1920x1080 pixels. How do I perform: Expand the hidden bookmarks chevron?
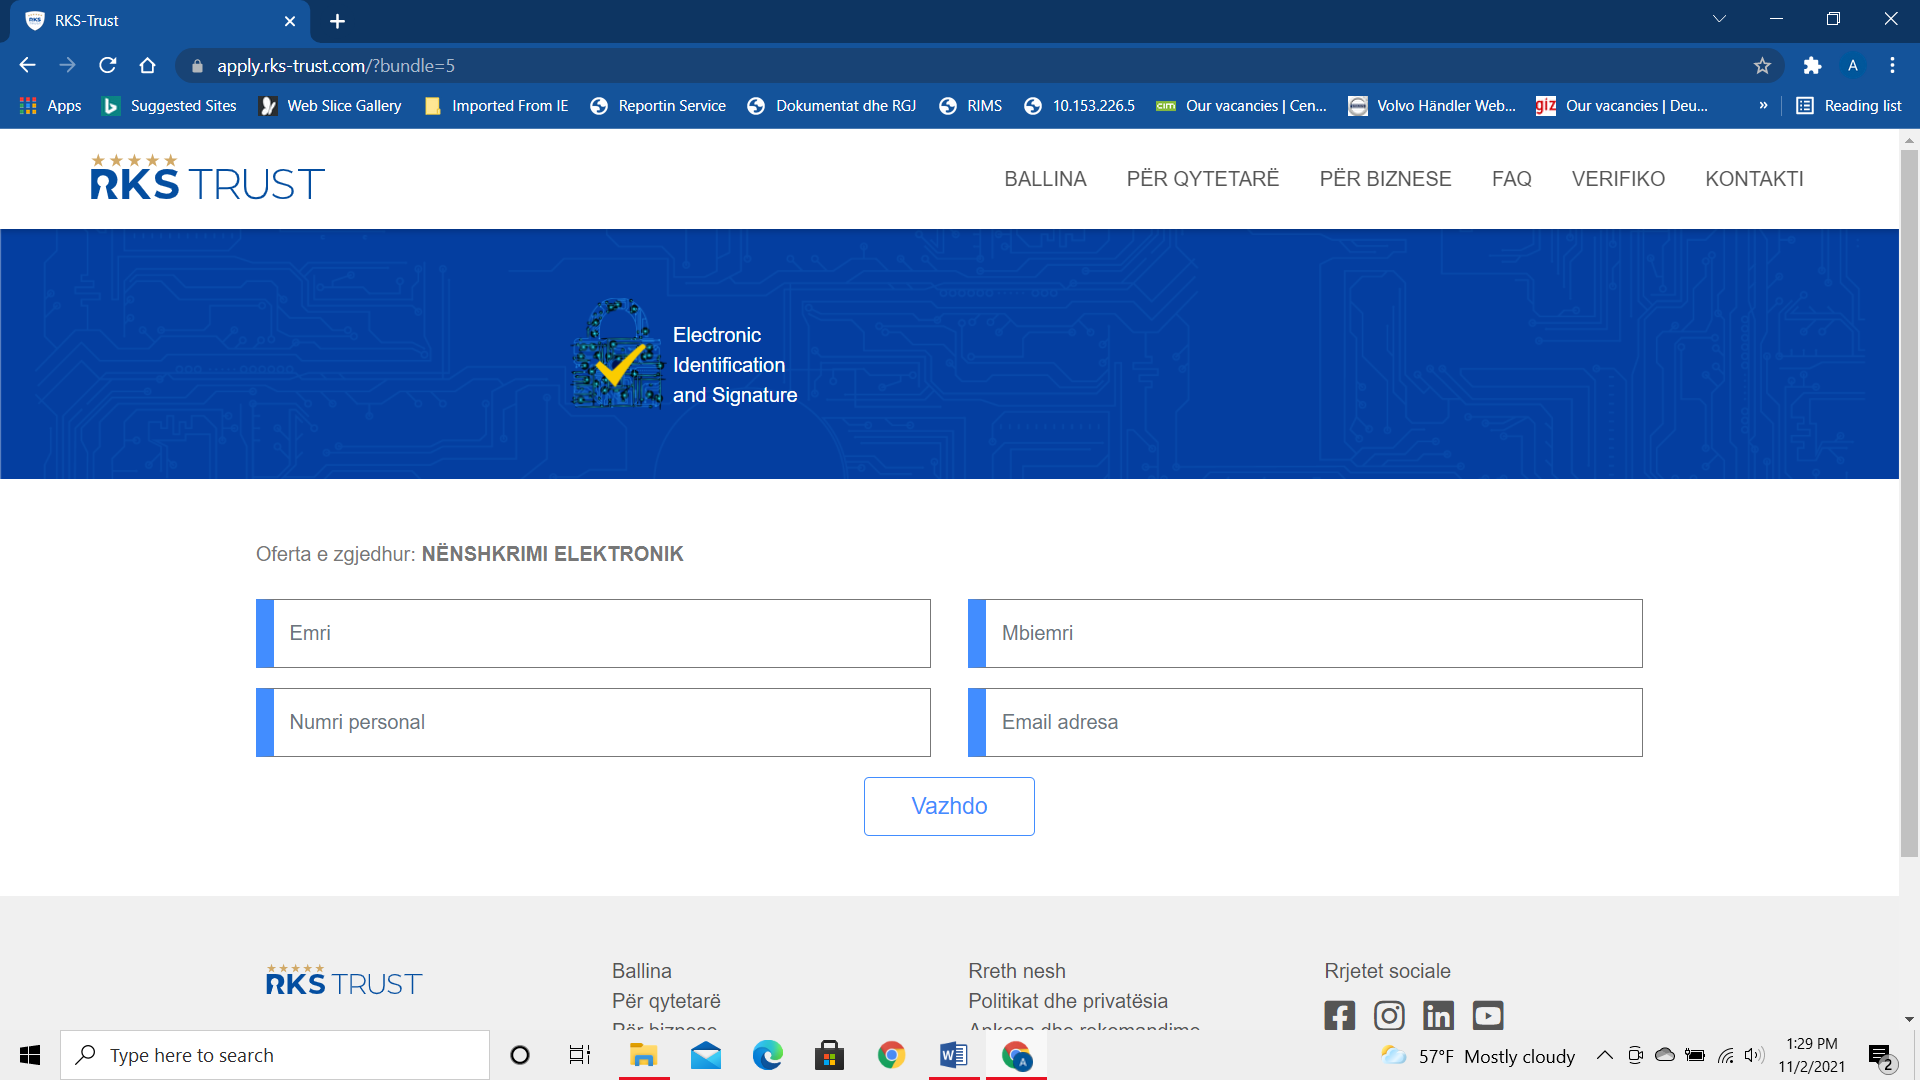click(1763, 106)
